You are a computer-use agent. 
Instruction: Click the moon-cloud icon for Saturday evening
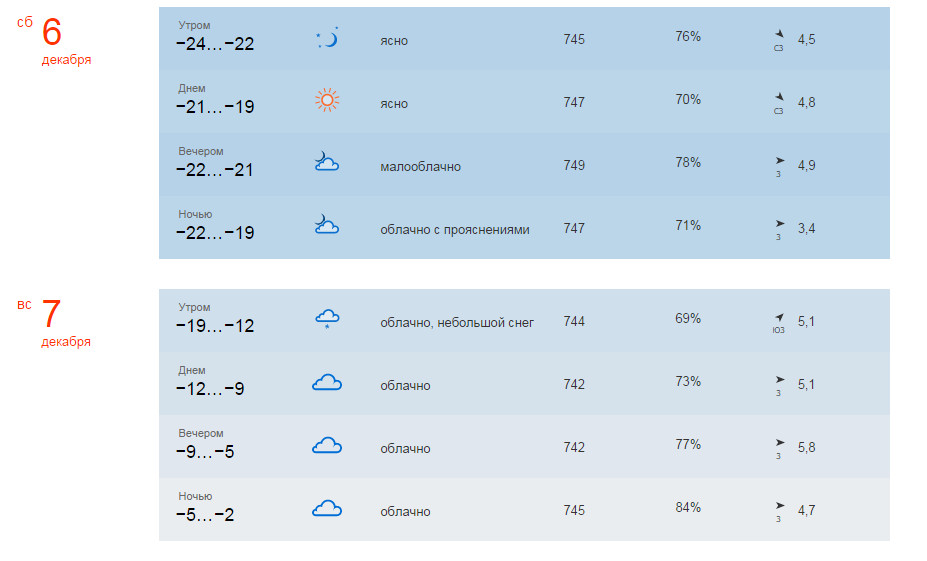click(326, 163)
